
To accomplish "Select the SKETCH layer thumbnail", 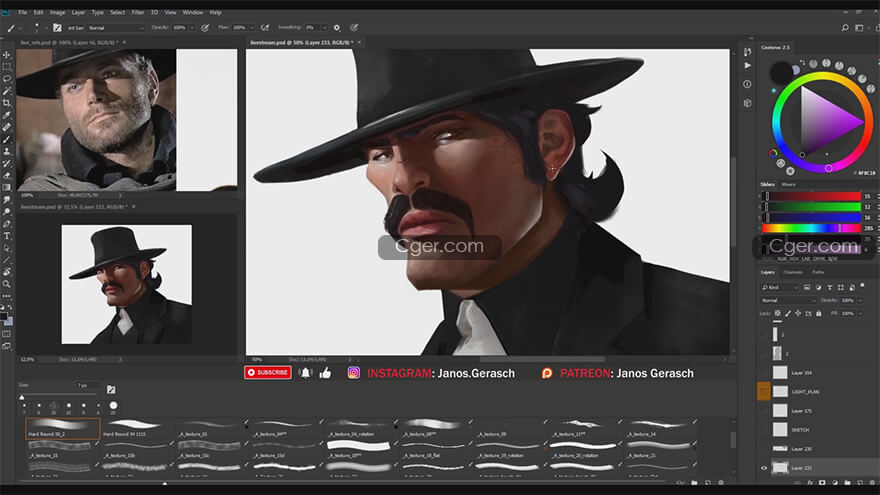I will (780, 429).
